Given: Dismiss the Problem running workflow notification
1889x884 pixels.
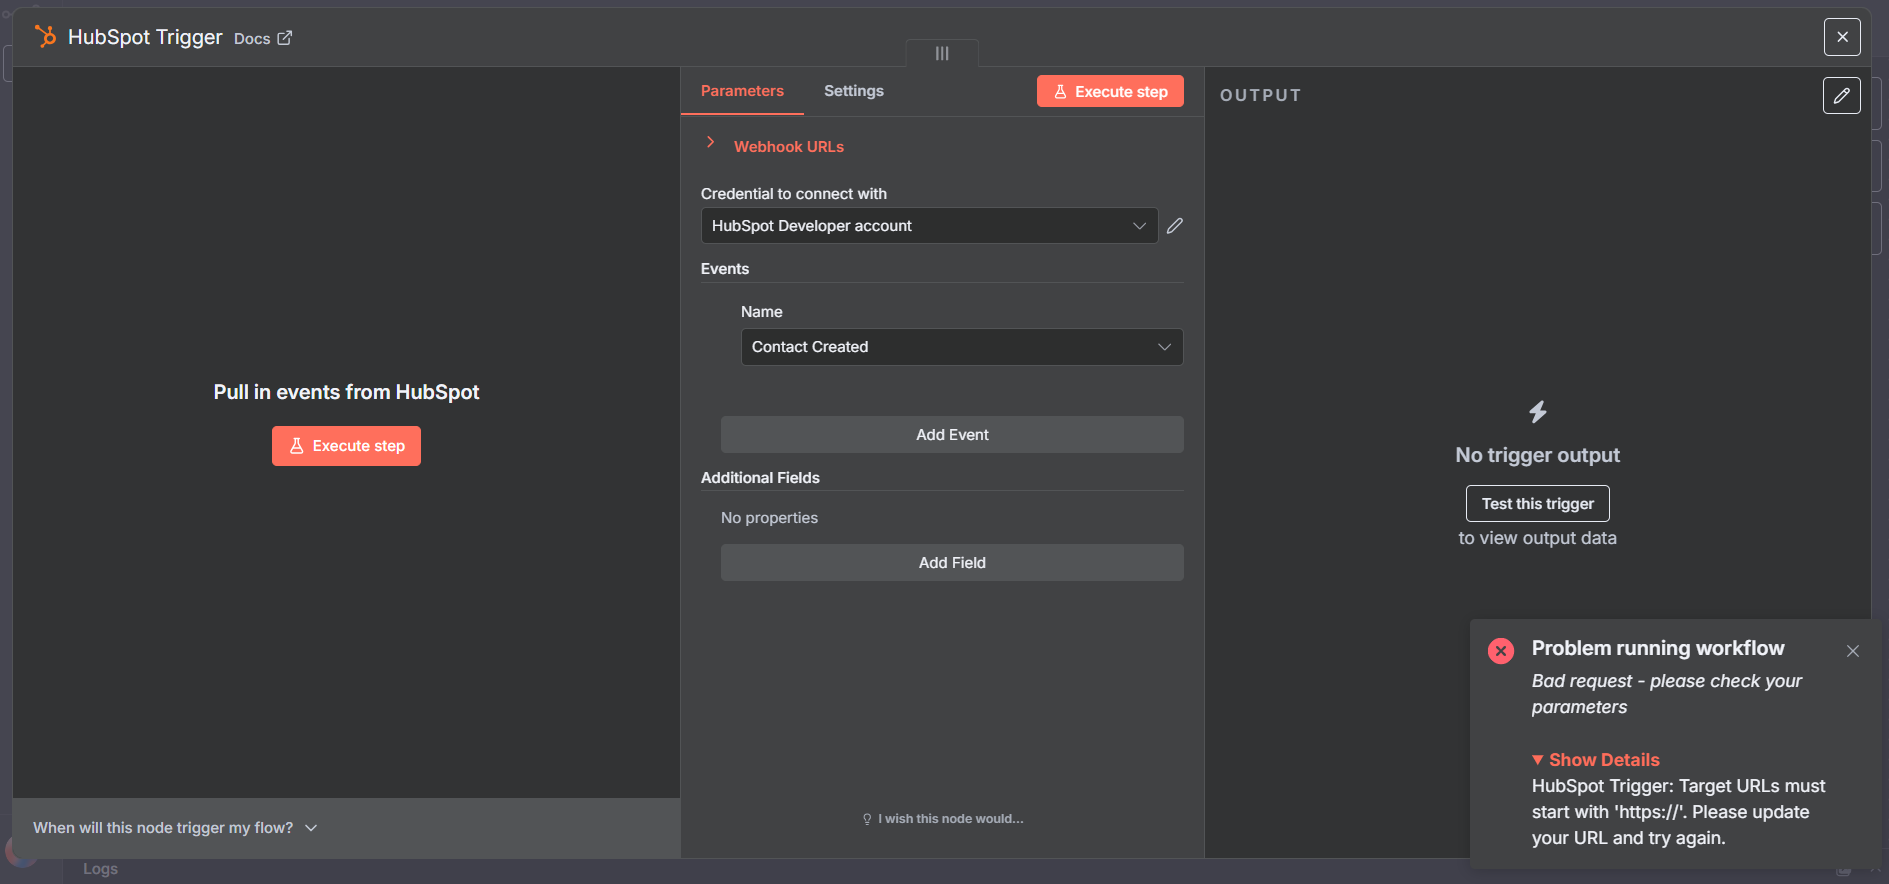Looking at the screenshot, I should click(1852, 651).
